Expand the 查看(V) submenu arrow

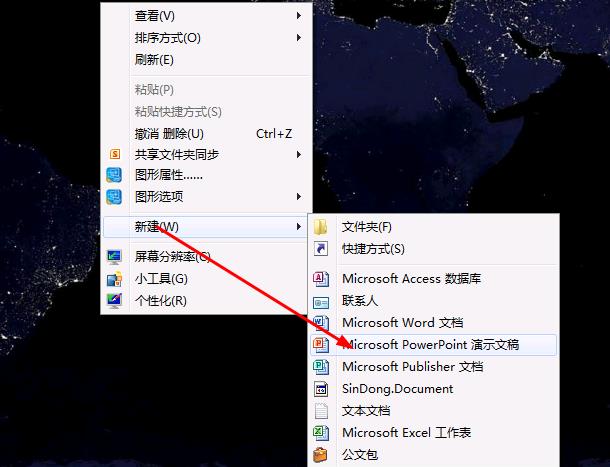click(x=298, y=16)
